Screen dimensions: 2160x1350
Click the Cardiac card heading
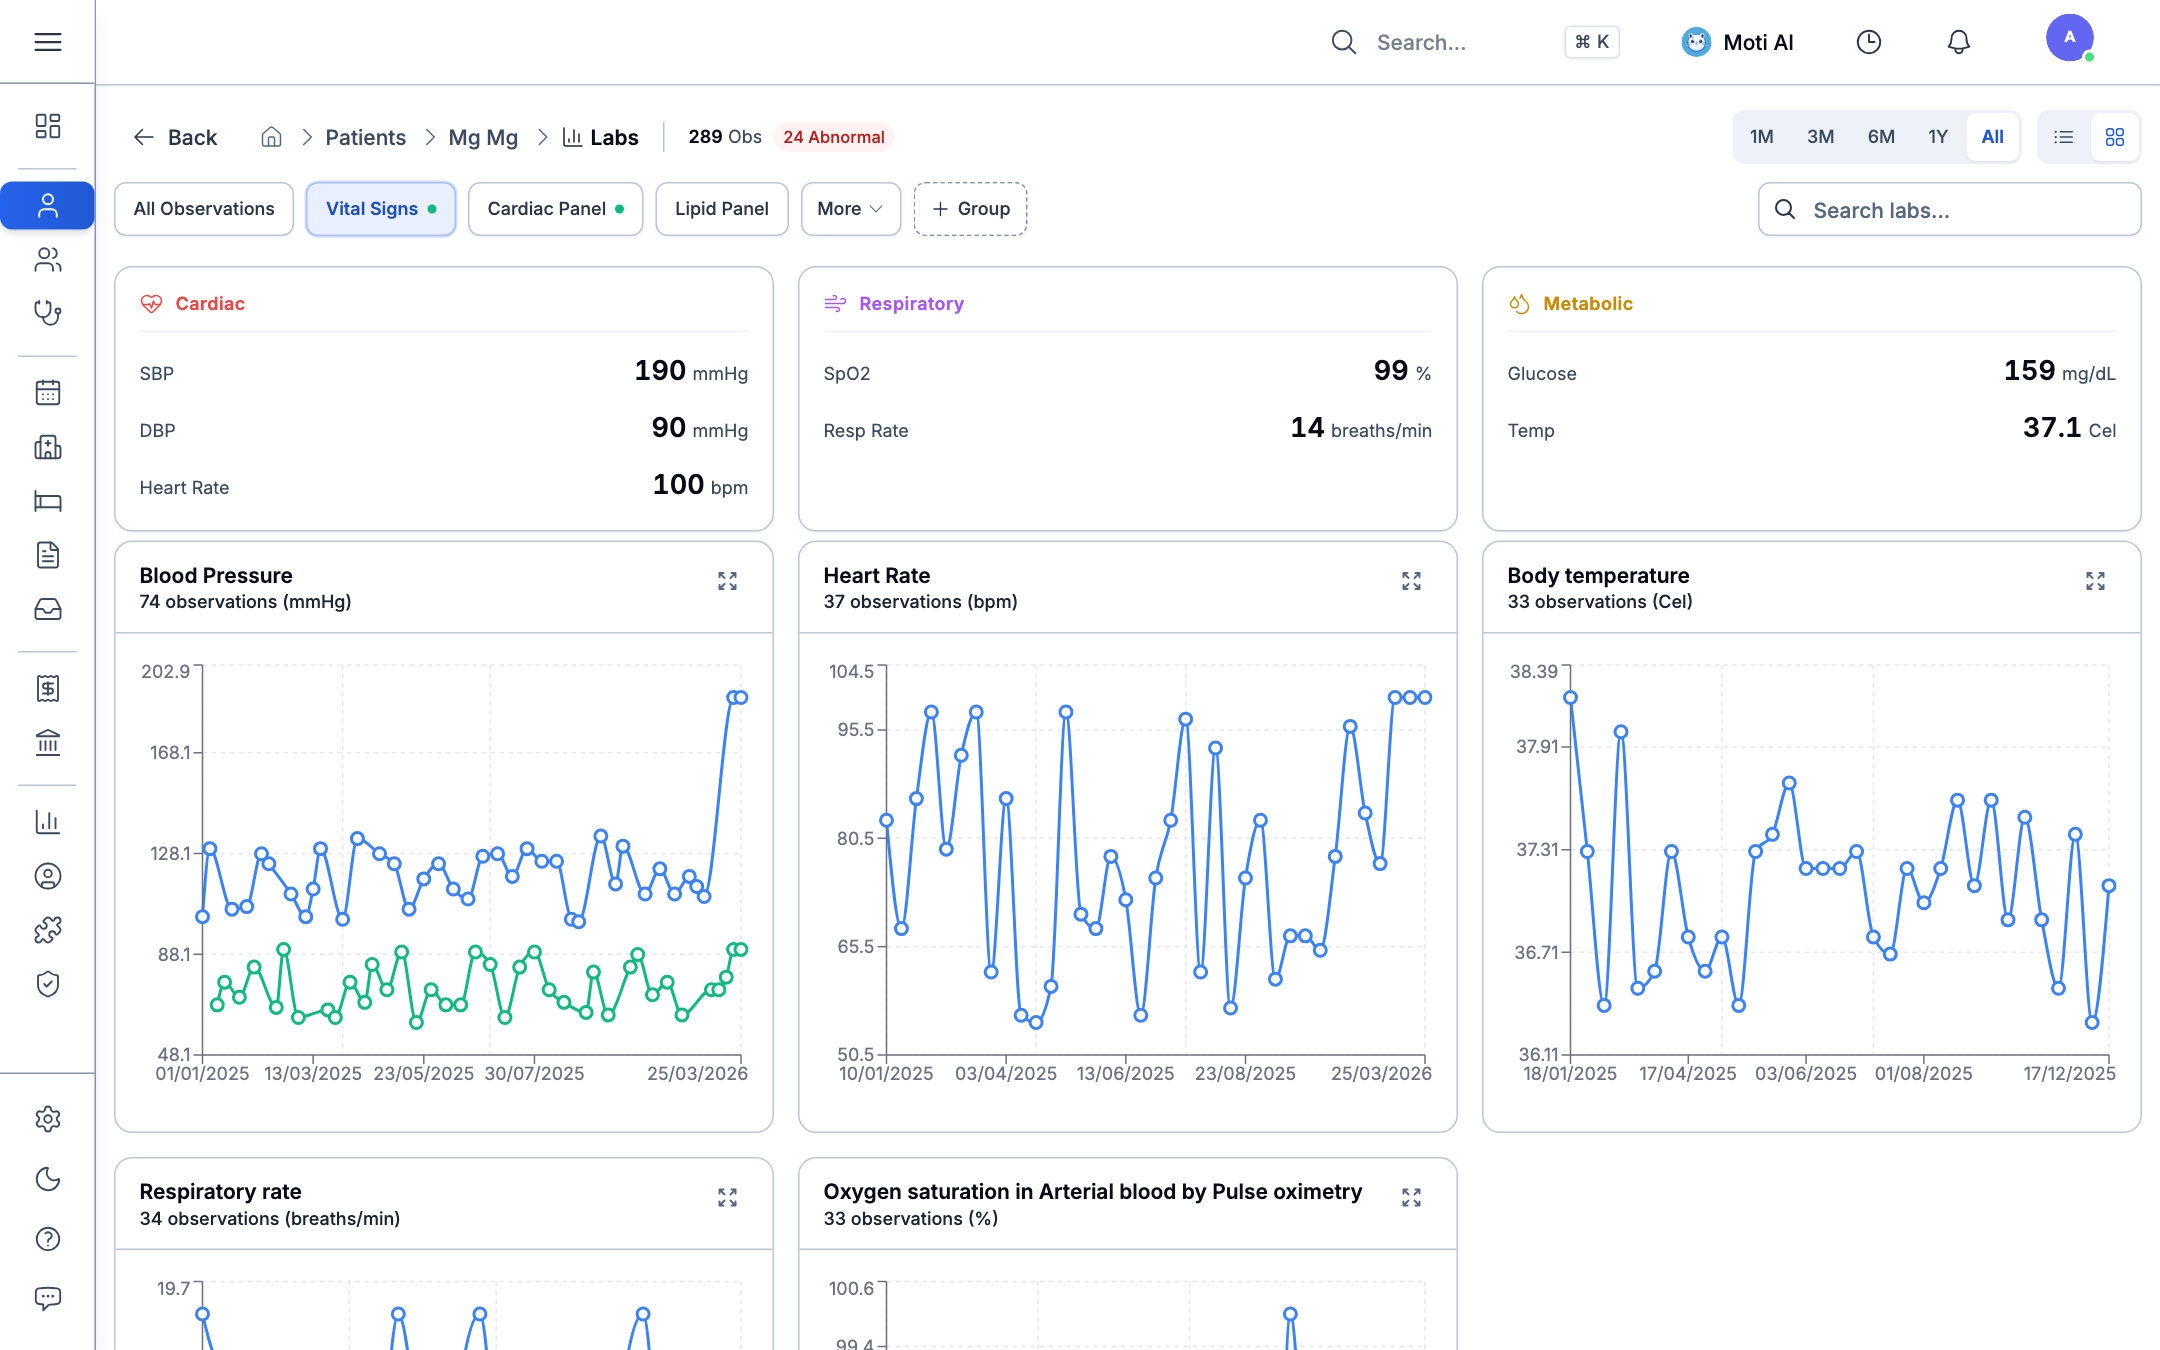point(209,303)
